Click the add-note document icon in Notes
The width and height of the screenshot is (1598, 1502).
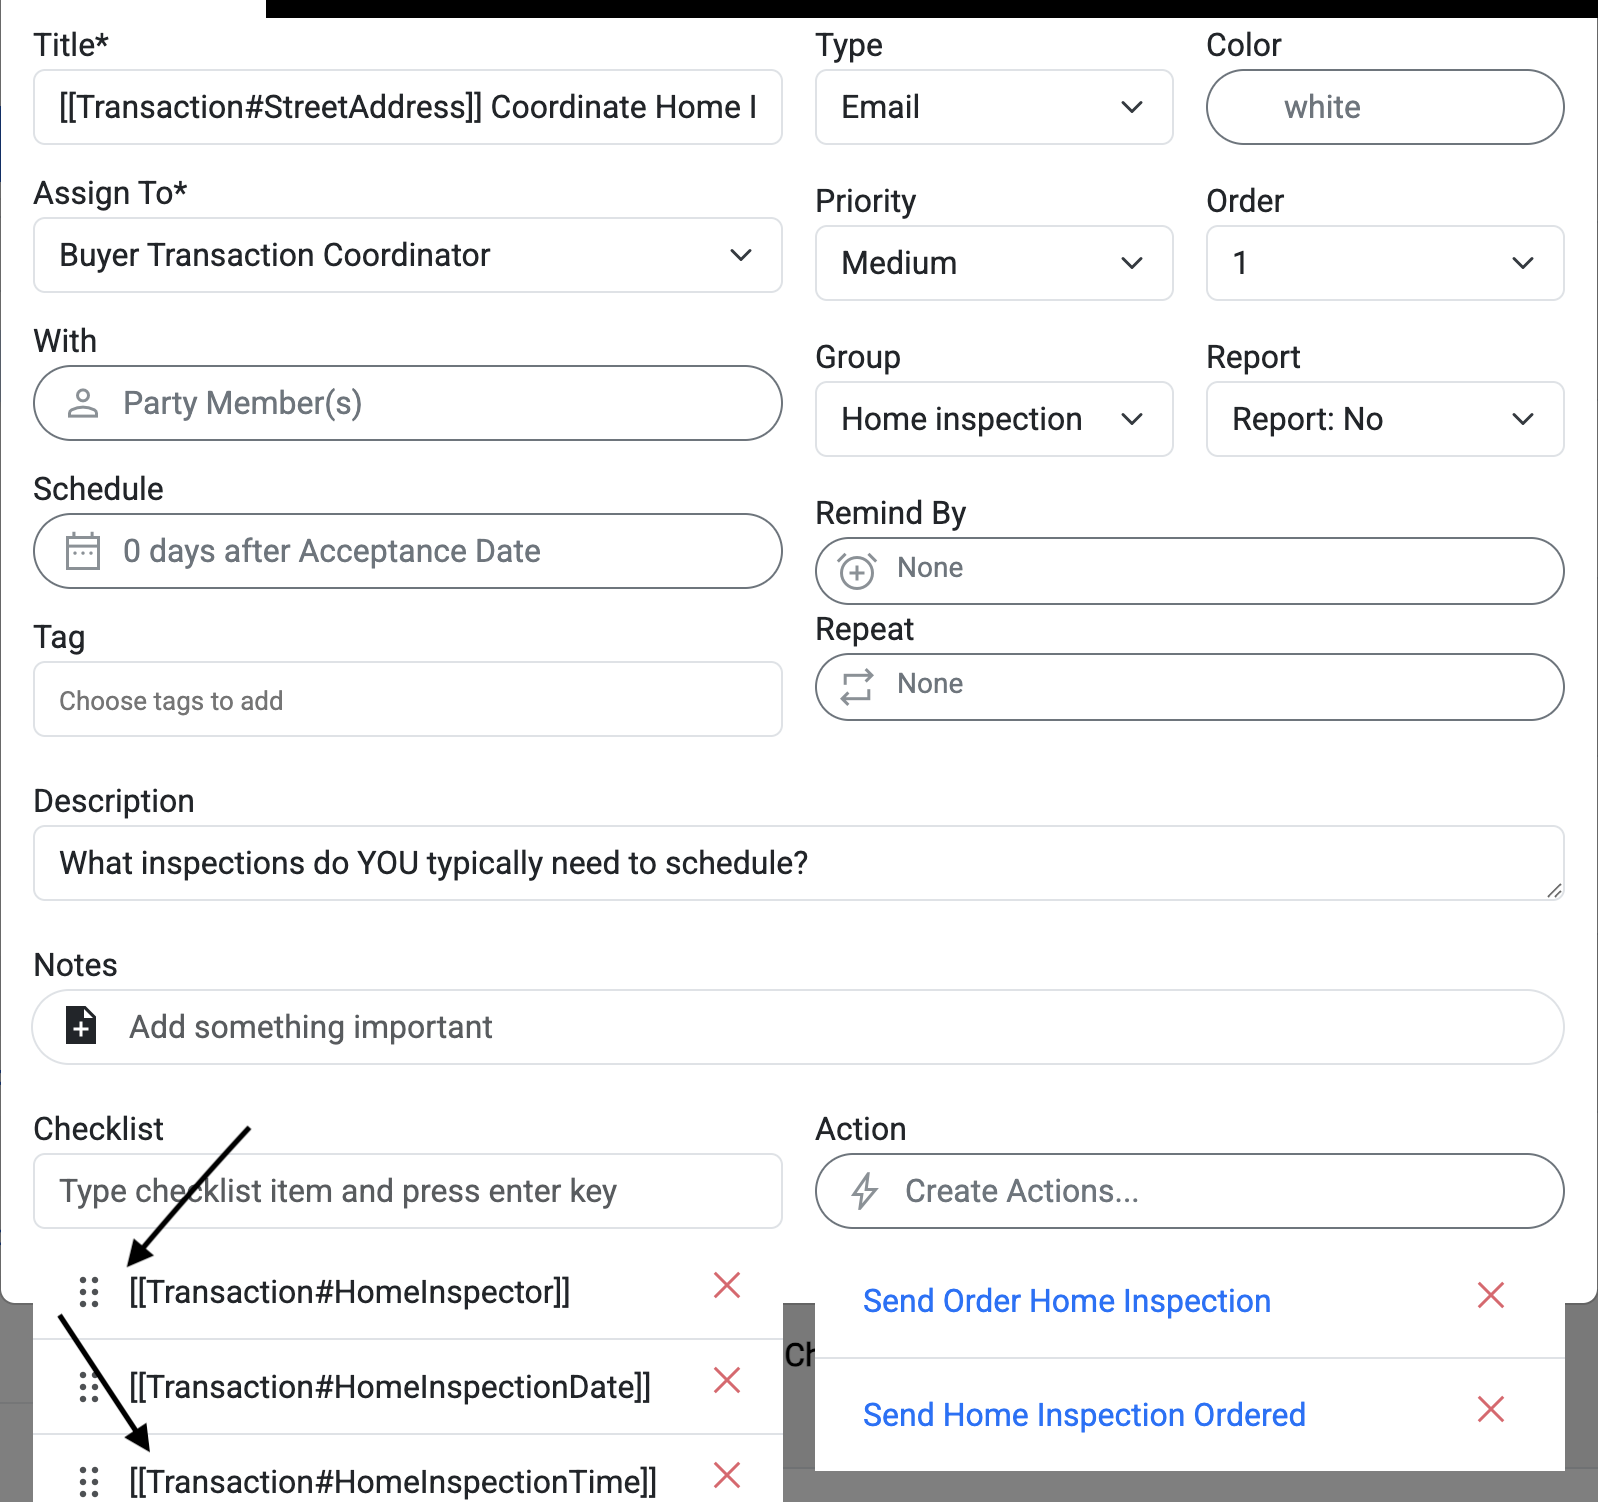(81, 1026)
